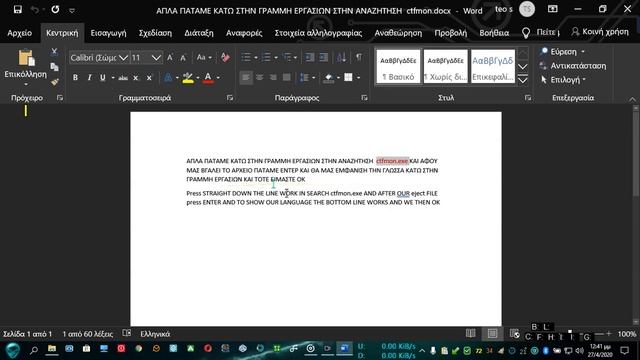Switch to the Αναφορές tab
The height and width of the screenshot is (360, 640).
click(244, 33)
